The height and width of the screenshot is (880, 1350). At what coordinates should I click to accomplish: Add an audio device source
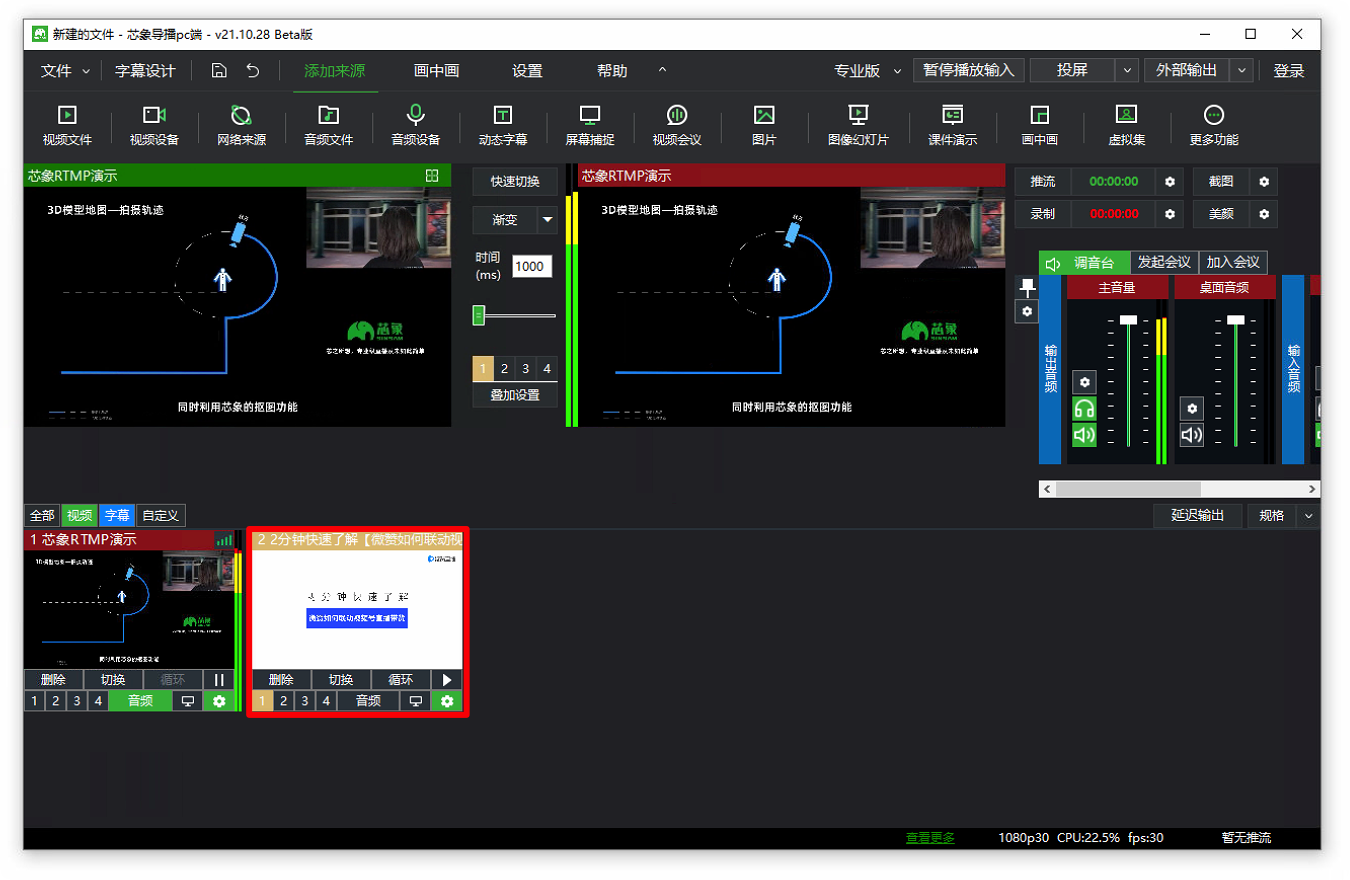pos(415,126)
